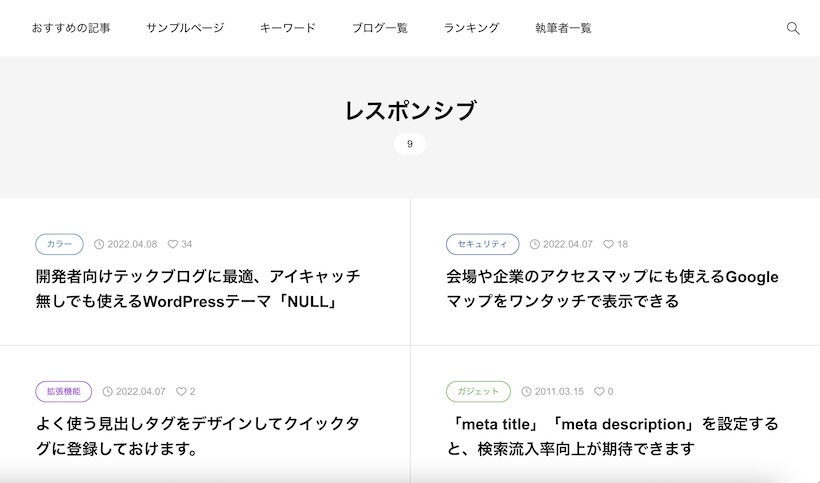Go to ブログ一覧 page
The width and height of the screenshot is (820, 483).
point(380,28)
